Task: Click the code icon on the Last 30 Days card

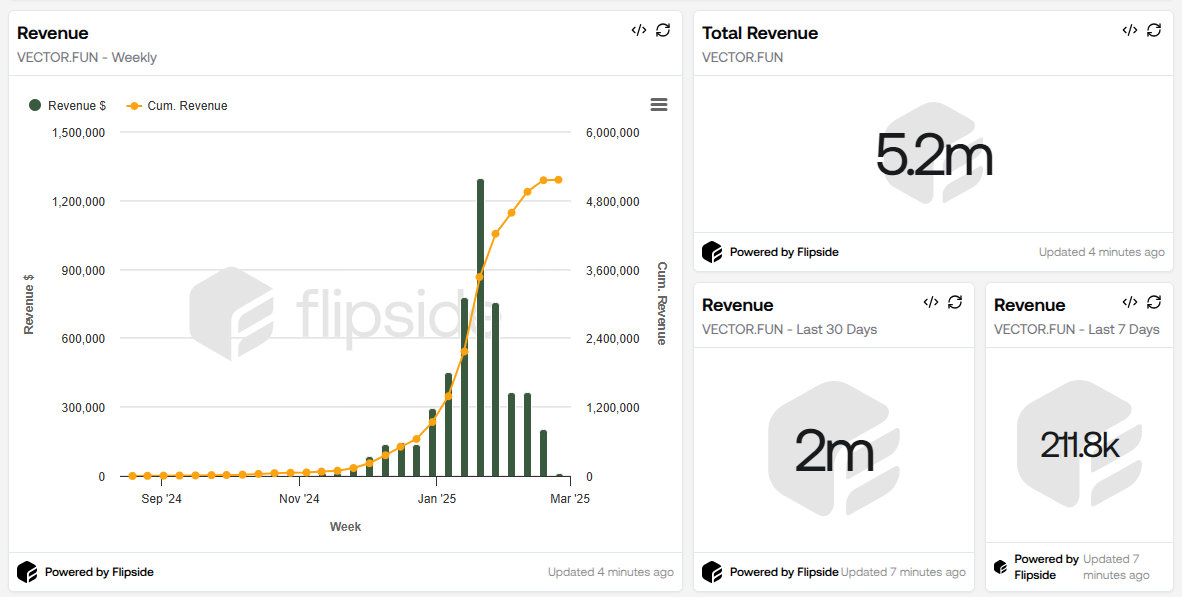Action: tap(931, 302)
